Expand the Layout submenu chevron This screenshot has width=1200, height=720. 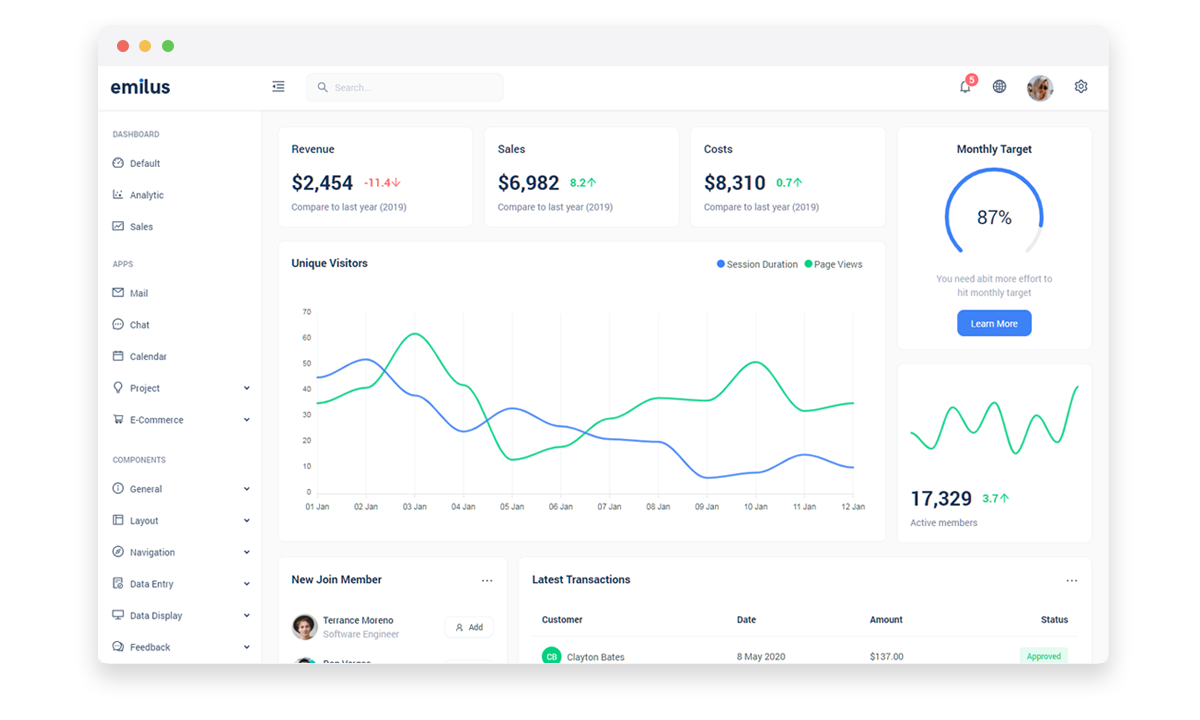point(247,521)
